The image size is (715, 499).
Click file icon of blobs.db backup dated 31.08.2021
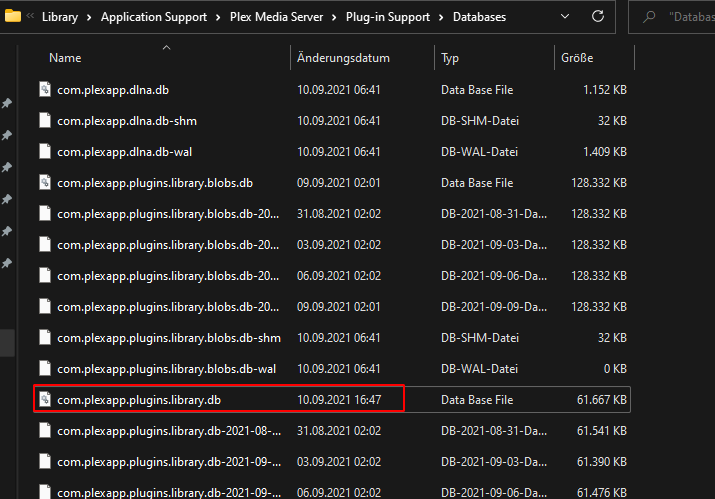(45, 213)
